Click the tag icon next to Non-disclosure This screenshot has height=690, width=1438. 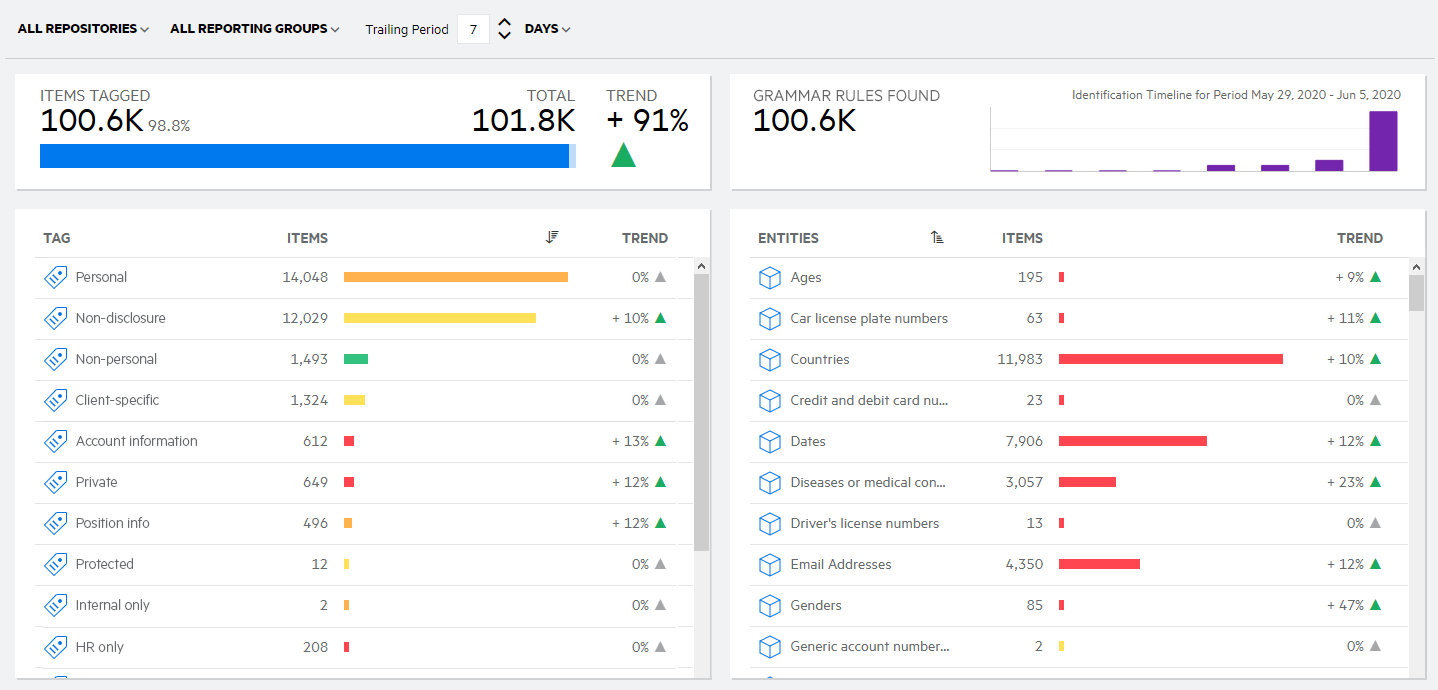tap(55, 319)
